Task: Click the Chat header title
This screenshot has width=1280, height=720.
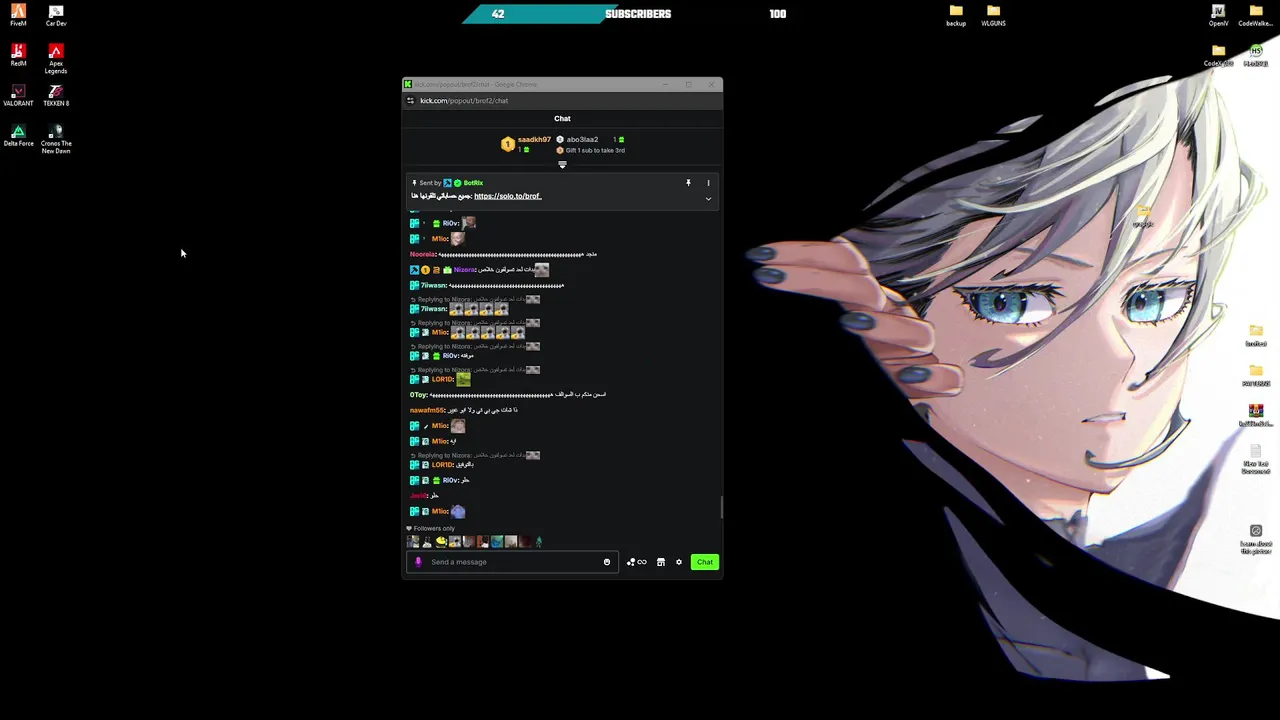Action: coord(562,119)
